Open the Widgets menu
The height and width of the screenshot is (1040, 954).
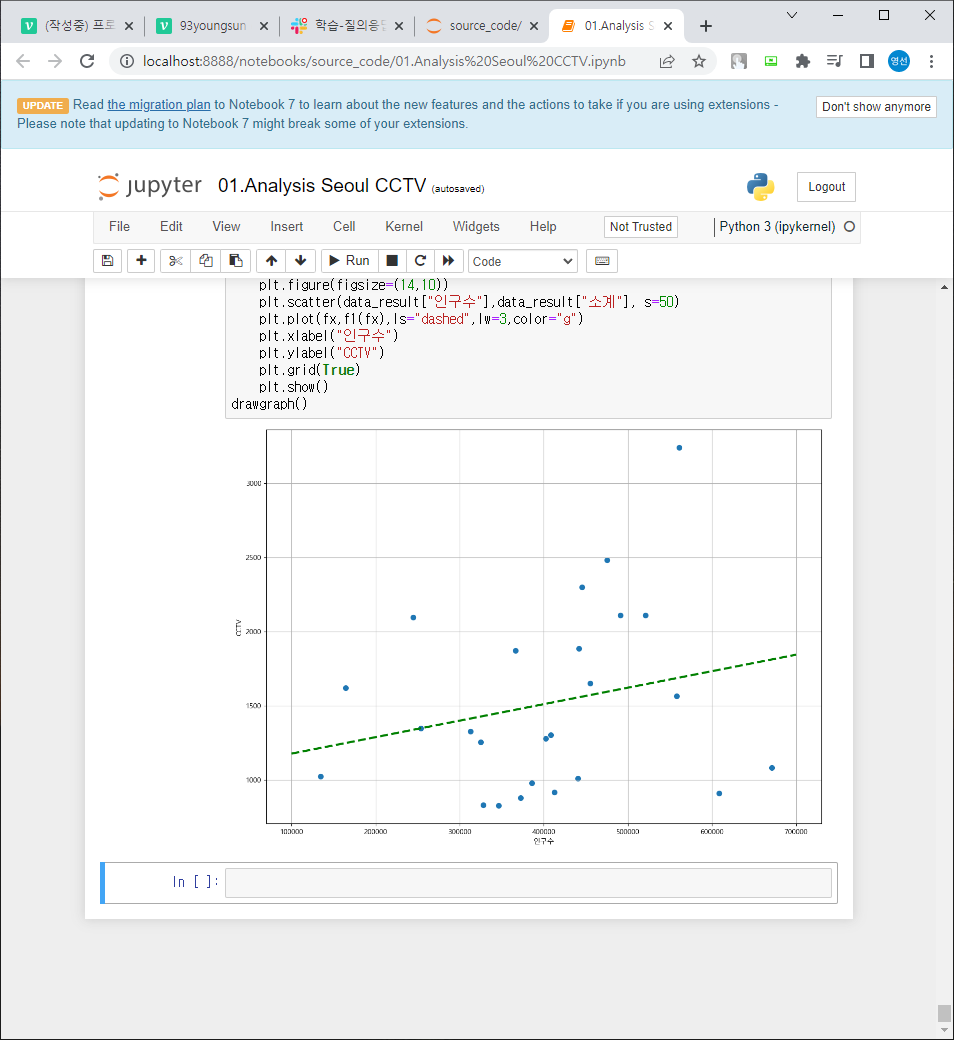coord(476,227)
